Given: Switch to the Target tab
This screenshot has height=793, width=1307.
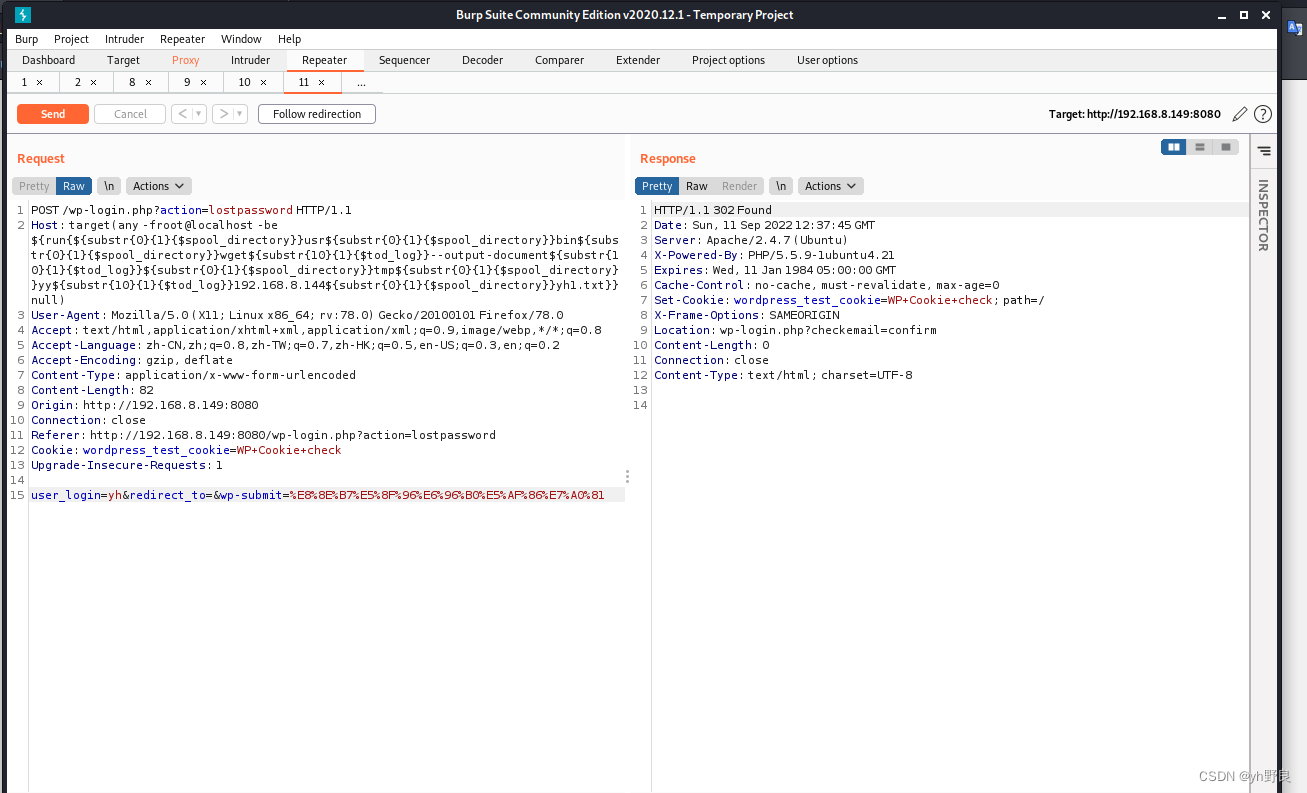Looking at the screenshot, I should pyautogui.click(x=124, y=60).
